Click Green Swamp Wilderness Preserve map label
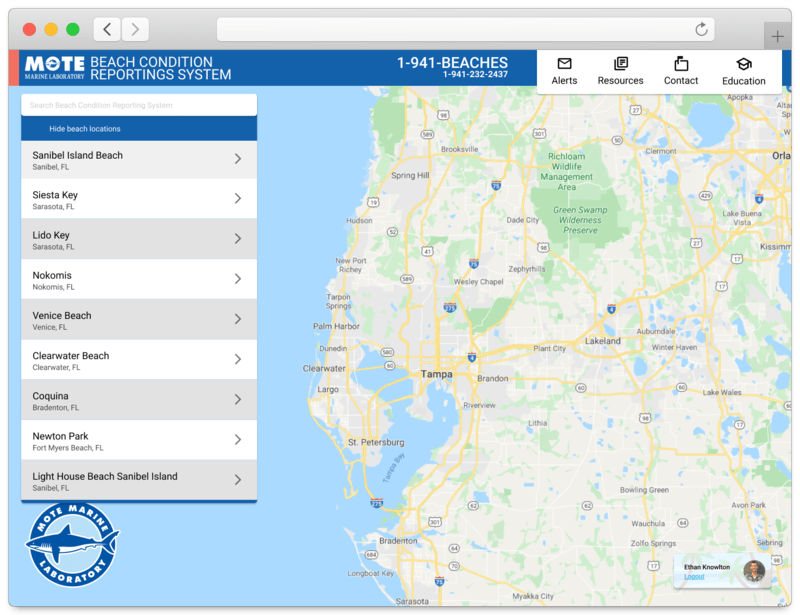 (580, 220)
